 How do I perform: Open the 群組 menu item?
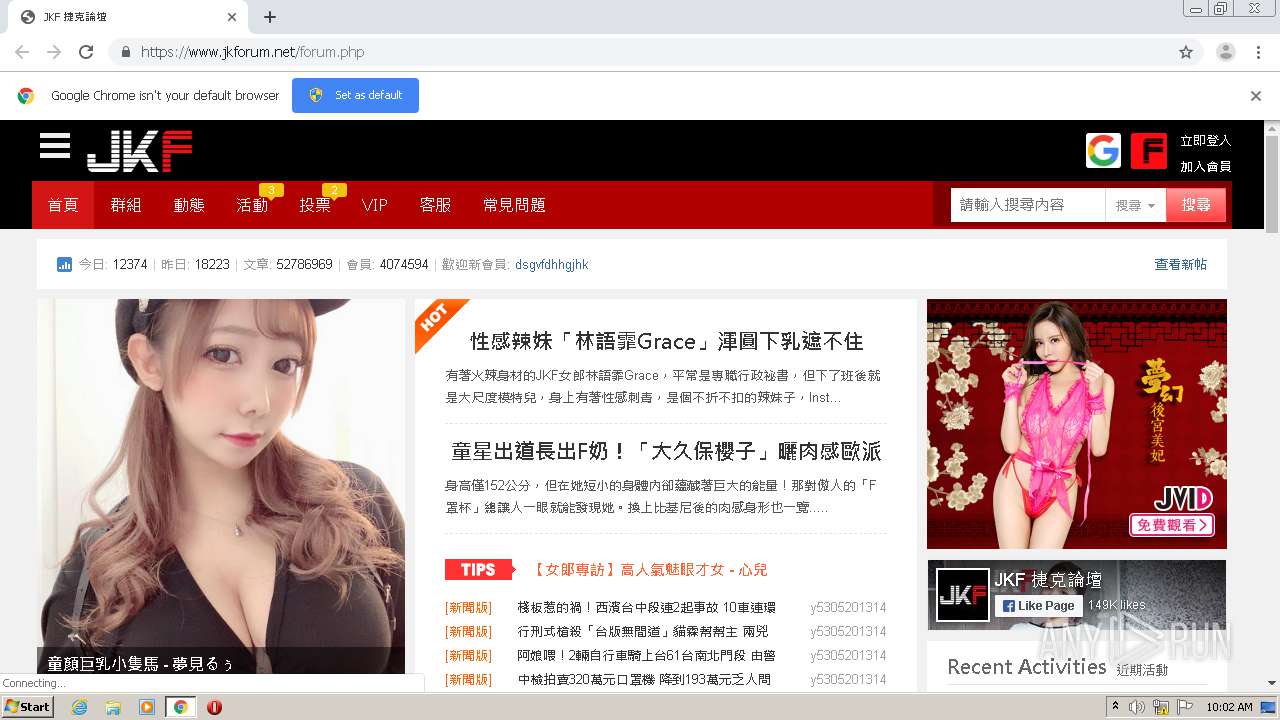[126, 205]
